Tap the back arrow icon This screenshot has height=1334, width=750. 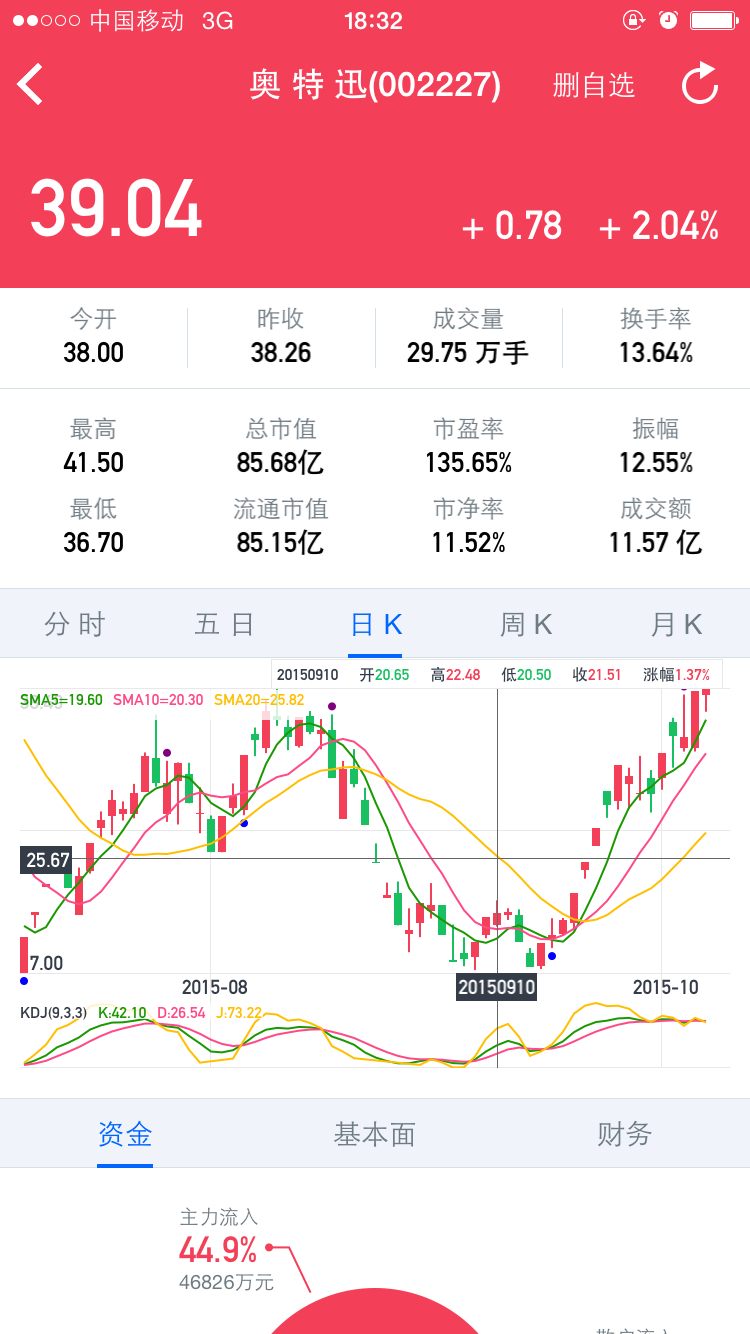pos(30,85)
